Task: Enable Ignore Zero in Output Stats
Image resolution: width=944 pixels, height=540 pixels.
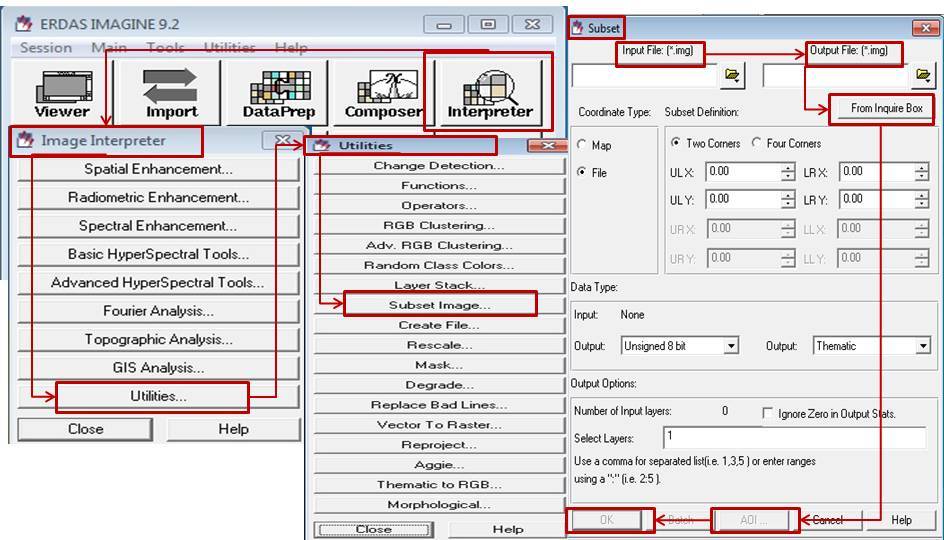Action: coord(768,414)
